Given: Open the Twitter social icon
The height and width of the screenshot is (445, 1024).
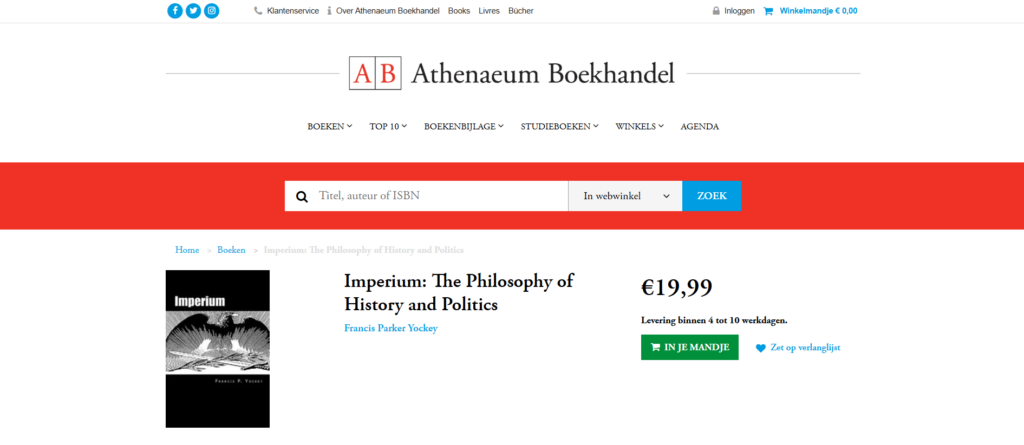Looking at the screenshot, I should 193,11.
